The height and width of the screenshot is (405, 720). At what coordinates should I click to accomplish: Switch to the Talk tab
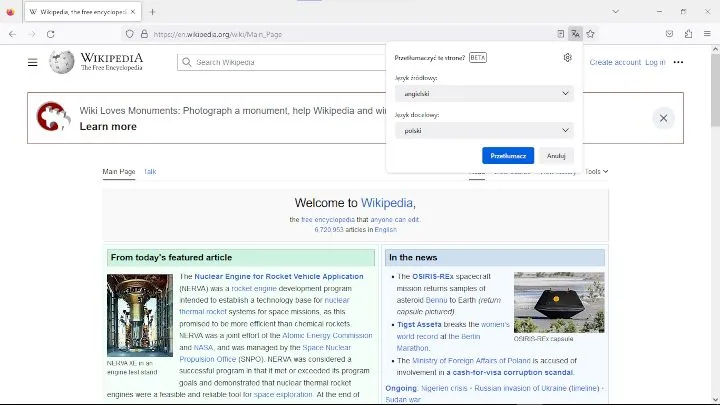click(x=150, y=172)
